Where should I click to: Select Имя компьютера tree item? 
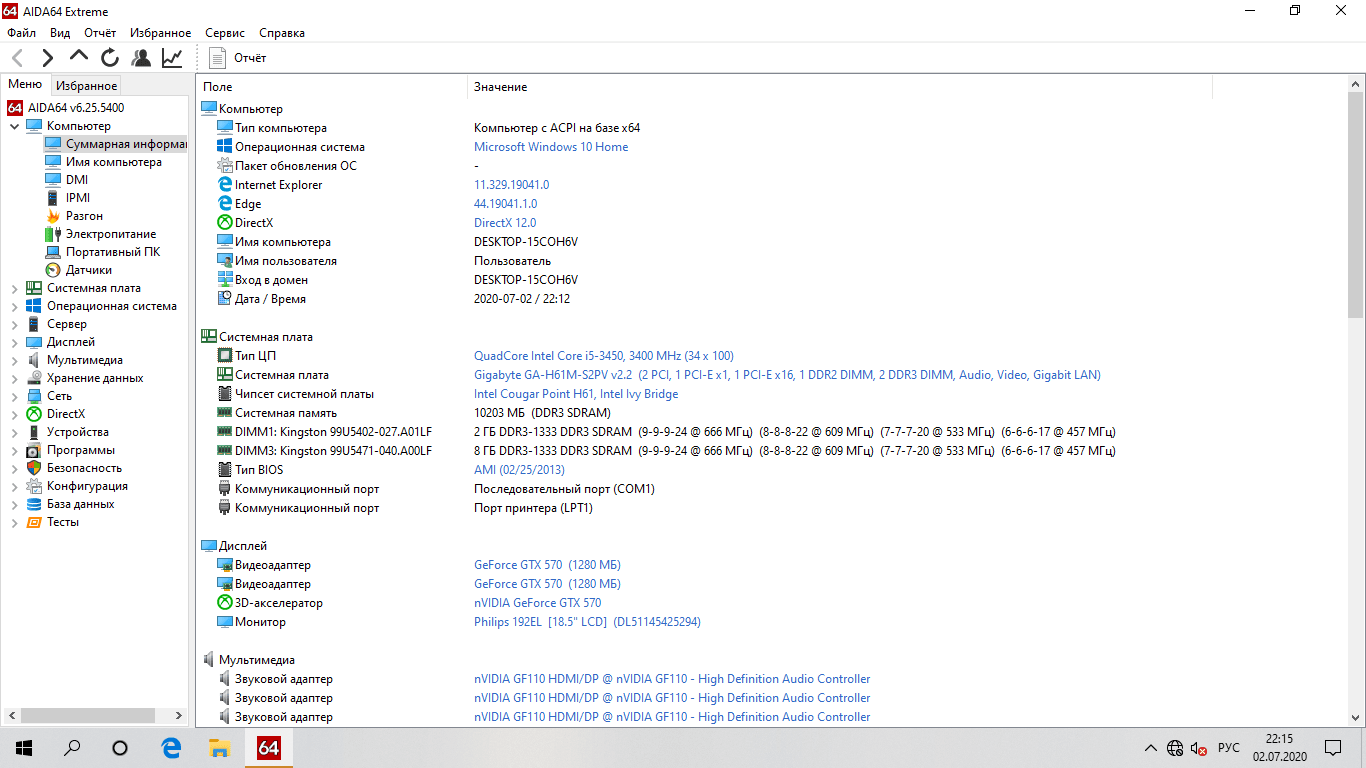114,162
